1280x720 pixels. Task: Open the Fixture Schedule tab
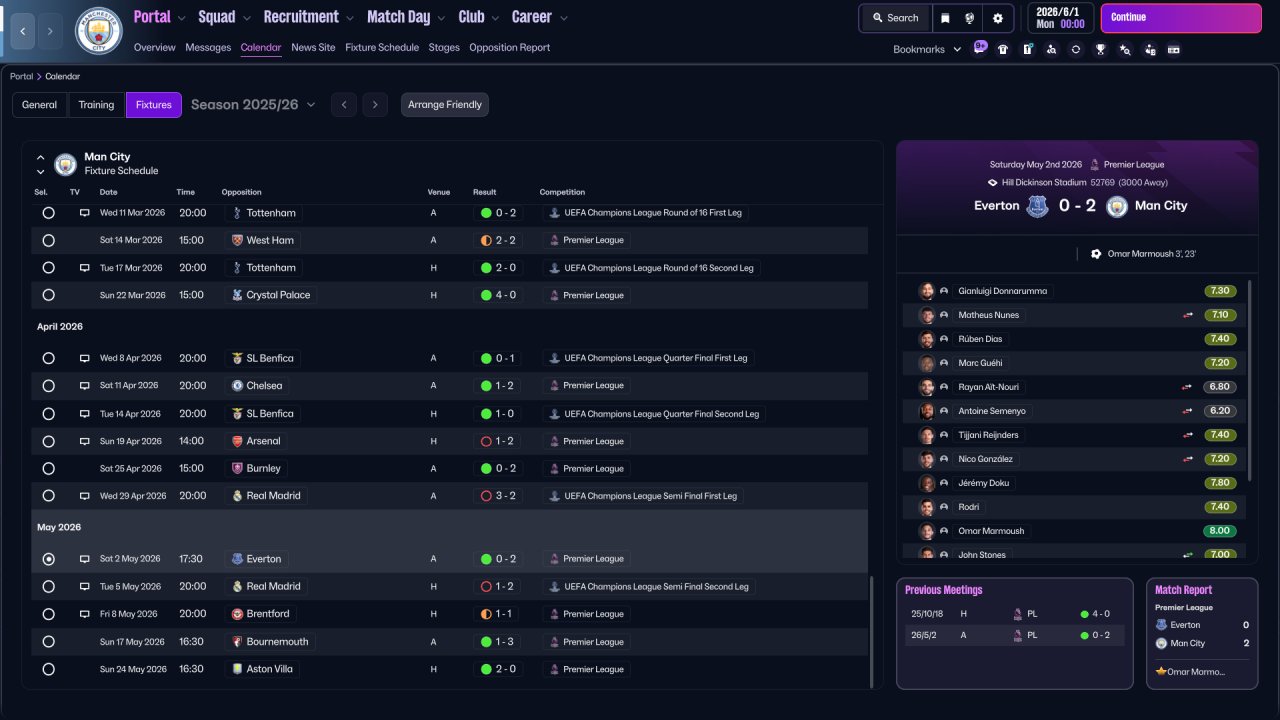tap(382, 47)
